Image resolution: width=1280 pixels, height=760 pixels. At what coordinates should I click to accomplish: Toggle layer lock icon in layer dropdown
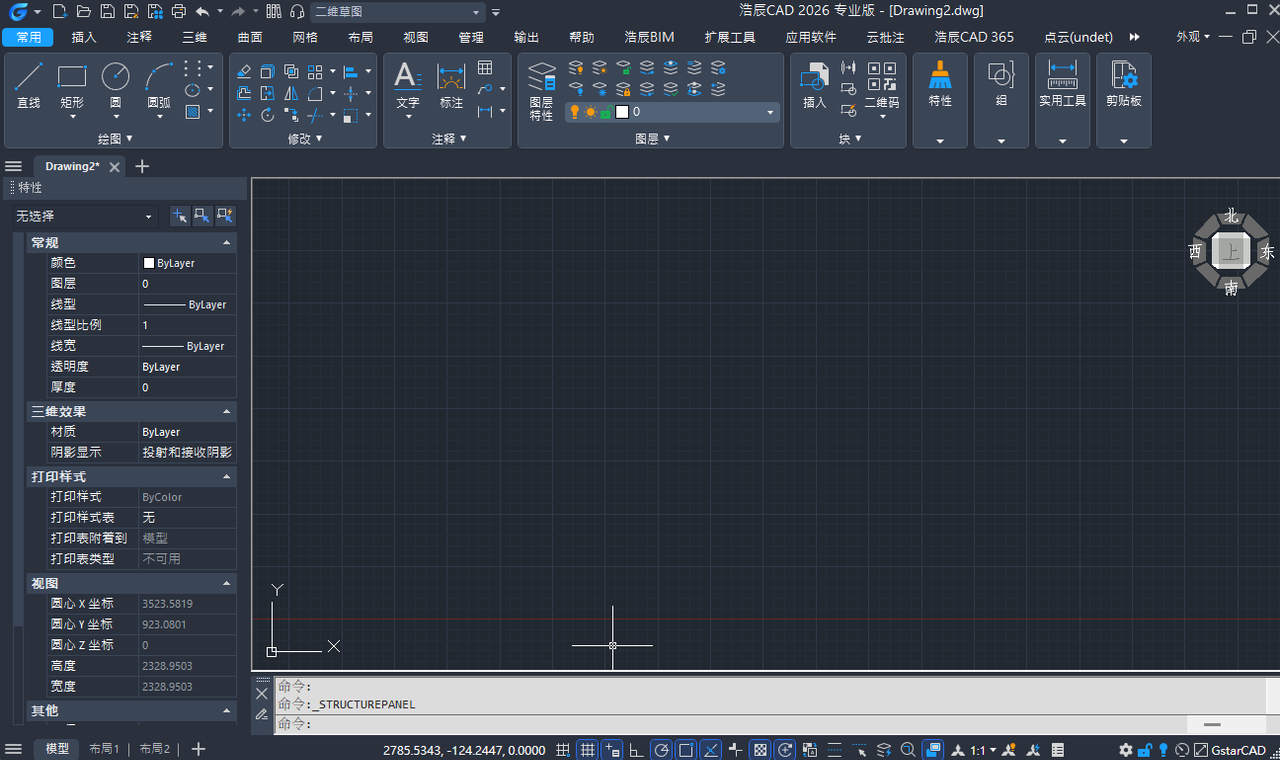point(605,112)
